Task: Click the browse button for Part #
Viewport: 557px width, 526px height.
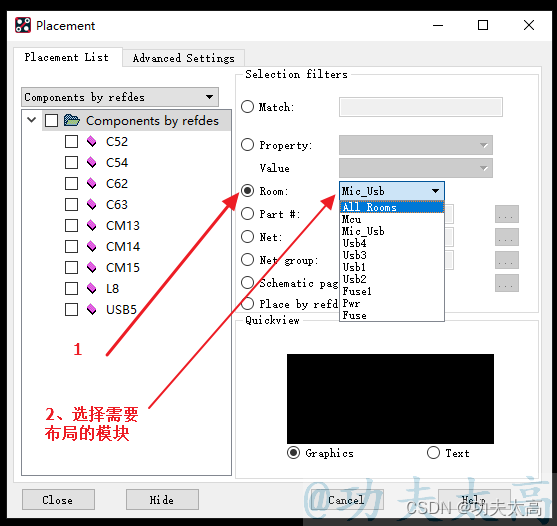Action: coord(507,214)
